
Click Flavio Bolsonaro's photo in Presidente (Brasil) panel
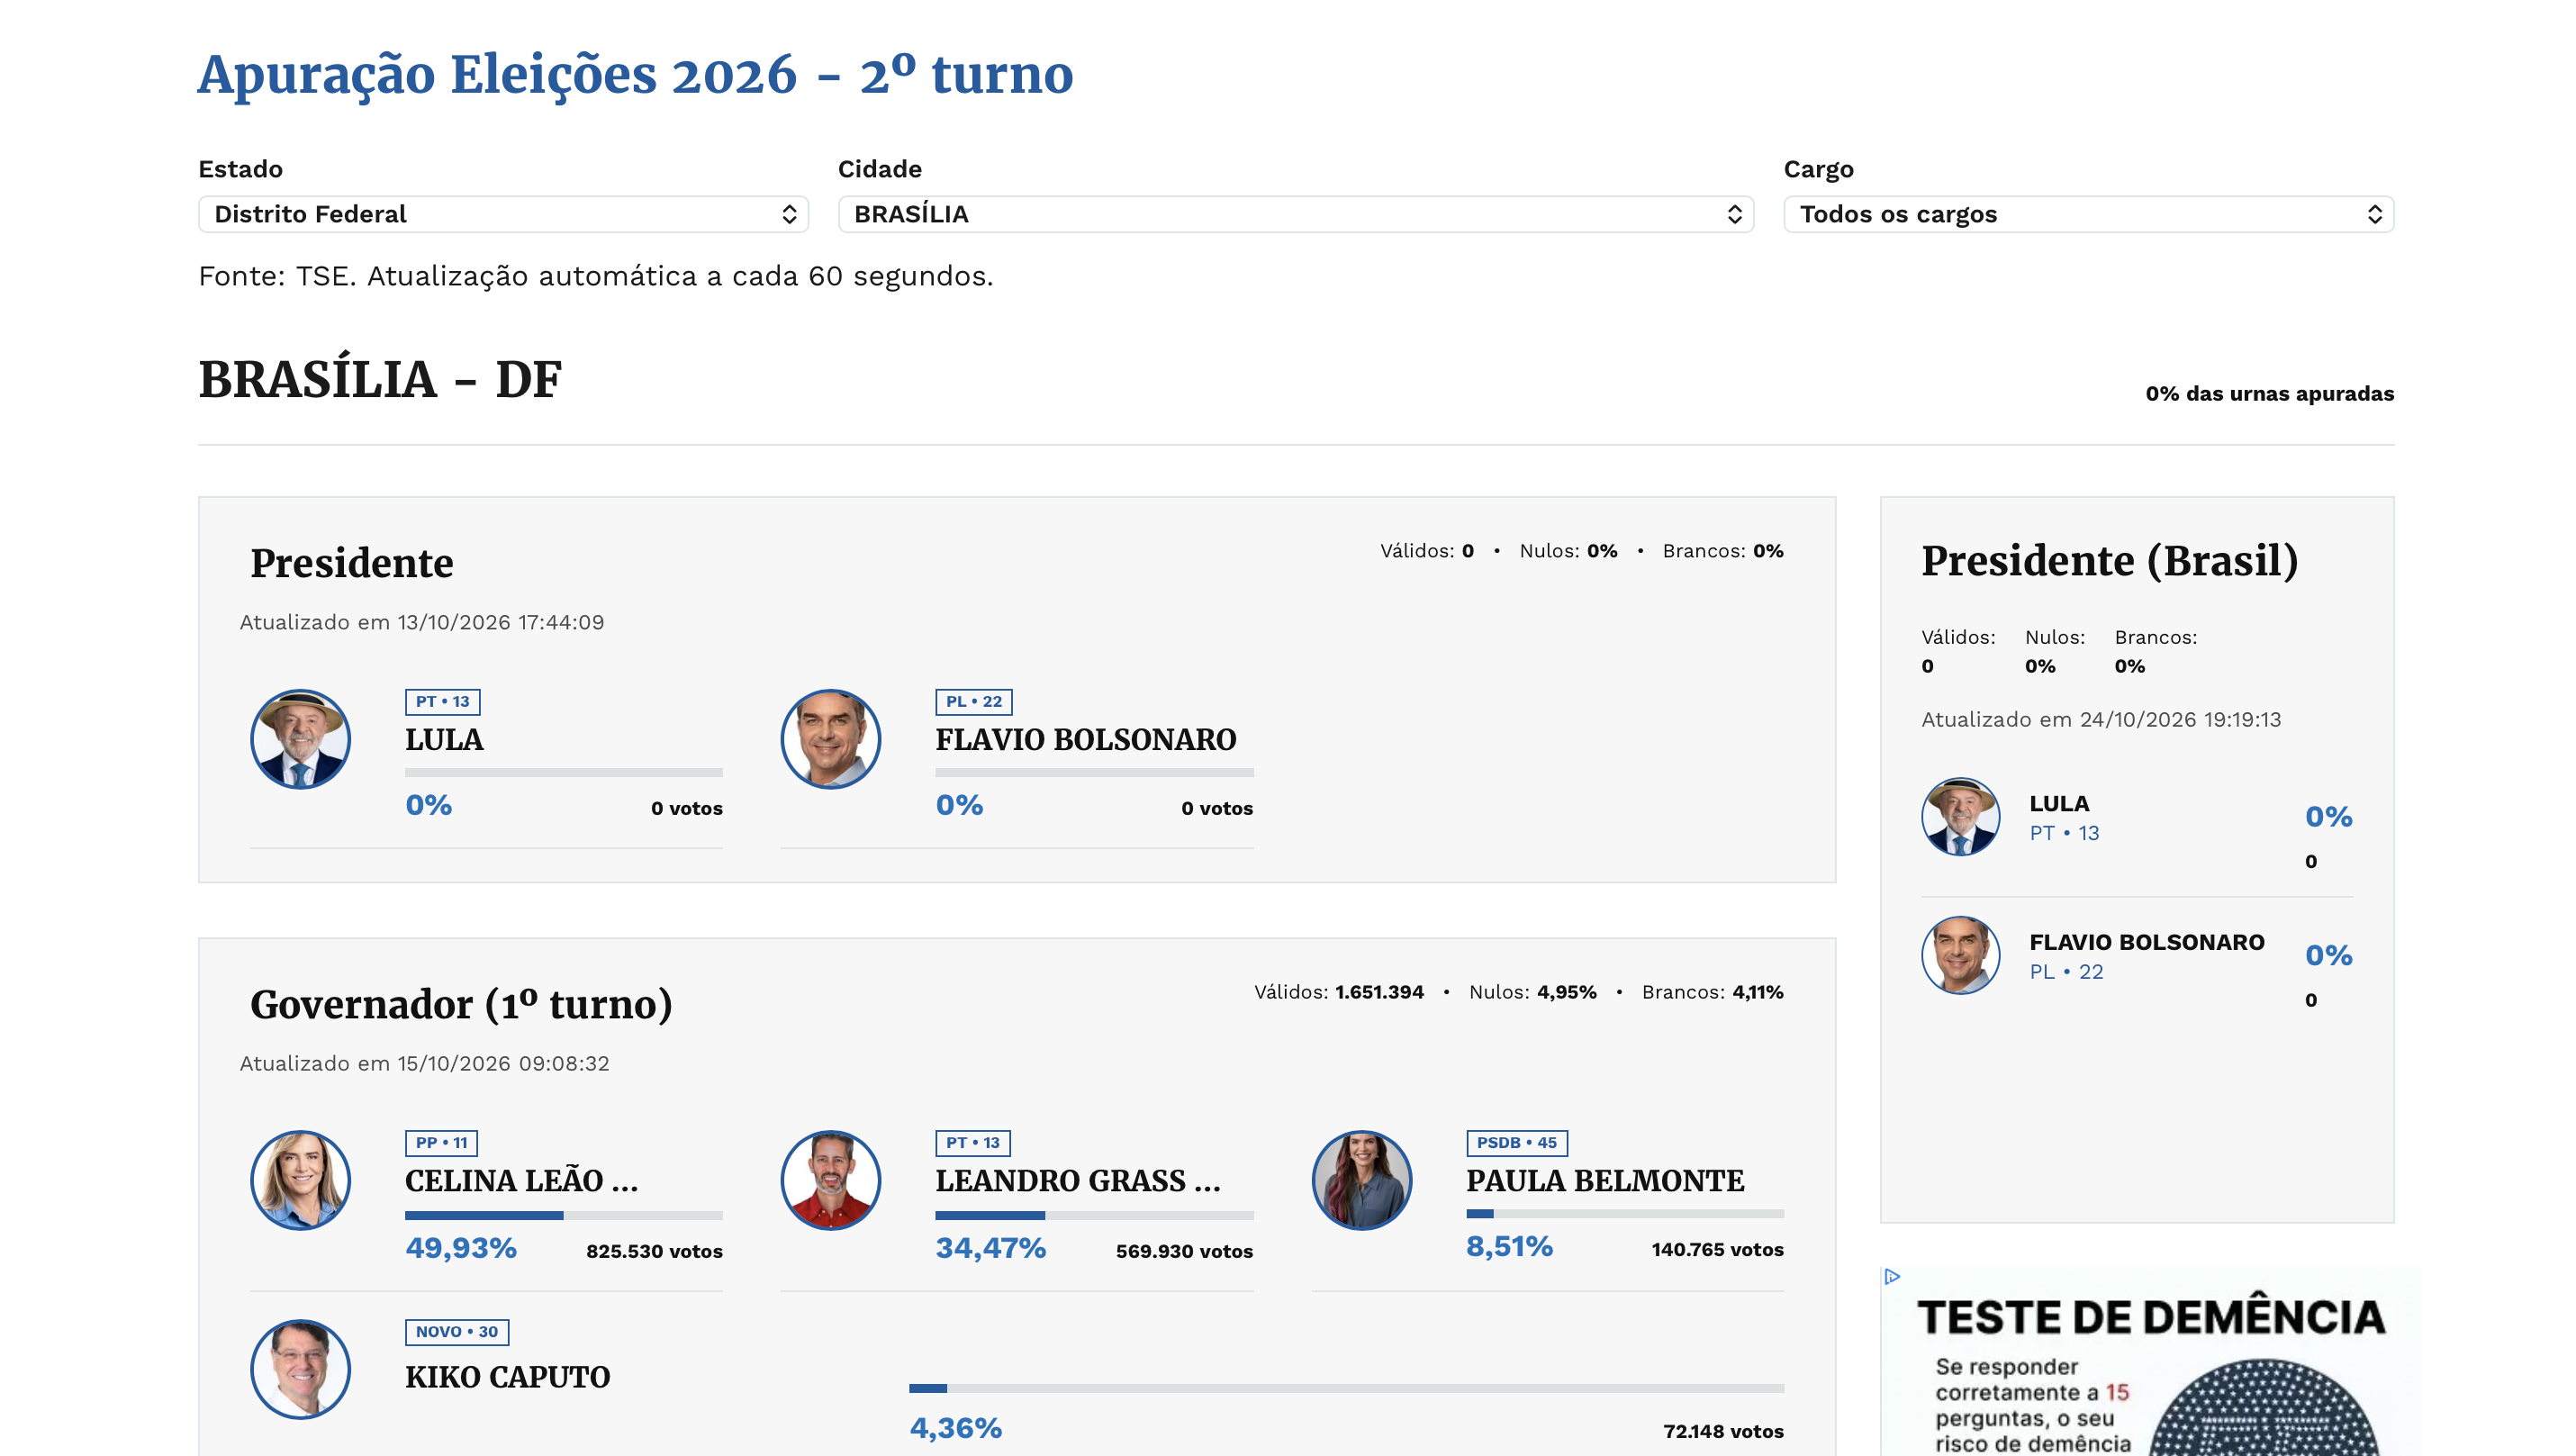pyautogui.click(x=1960, y=955)
